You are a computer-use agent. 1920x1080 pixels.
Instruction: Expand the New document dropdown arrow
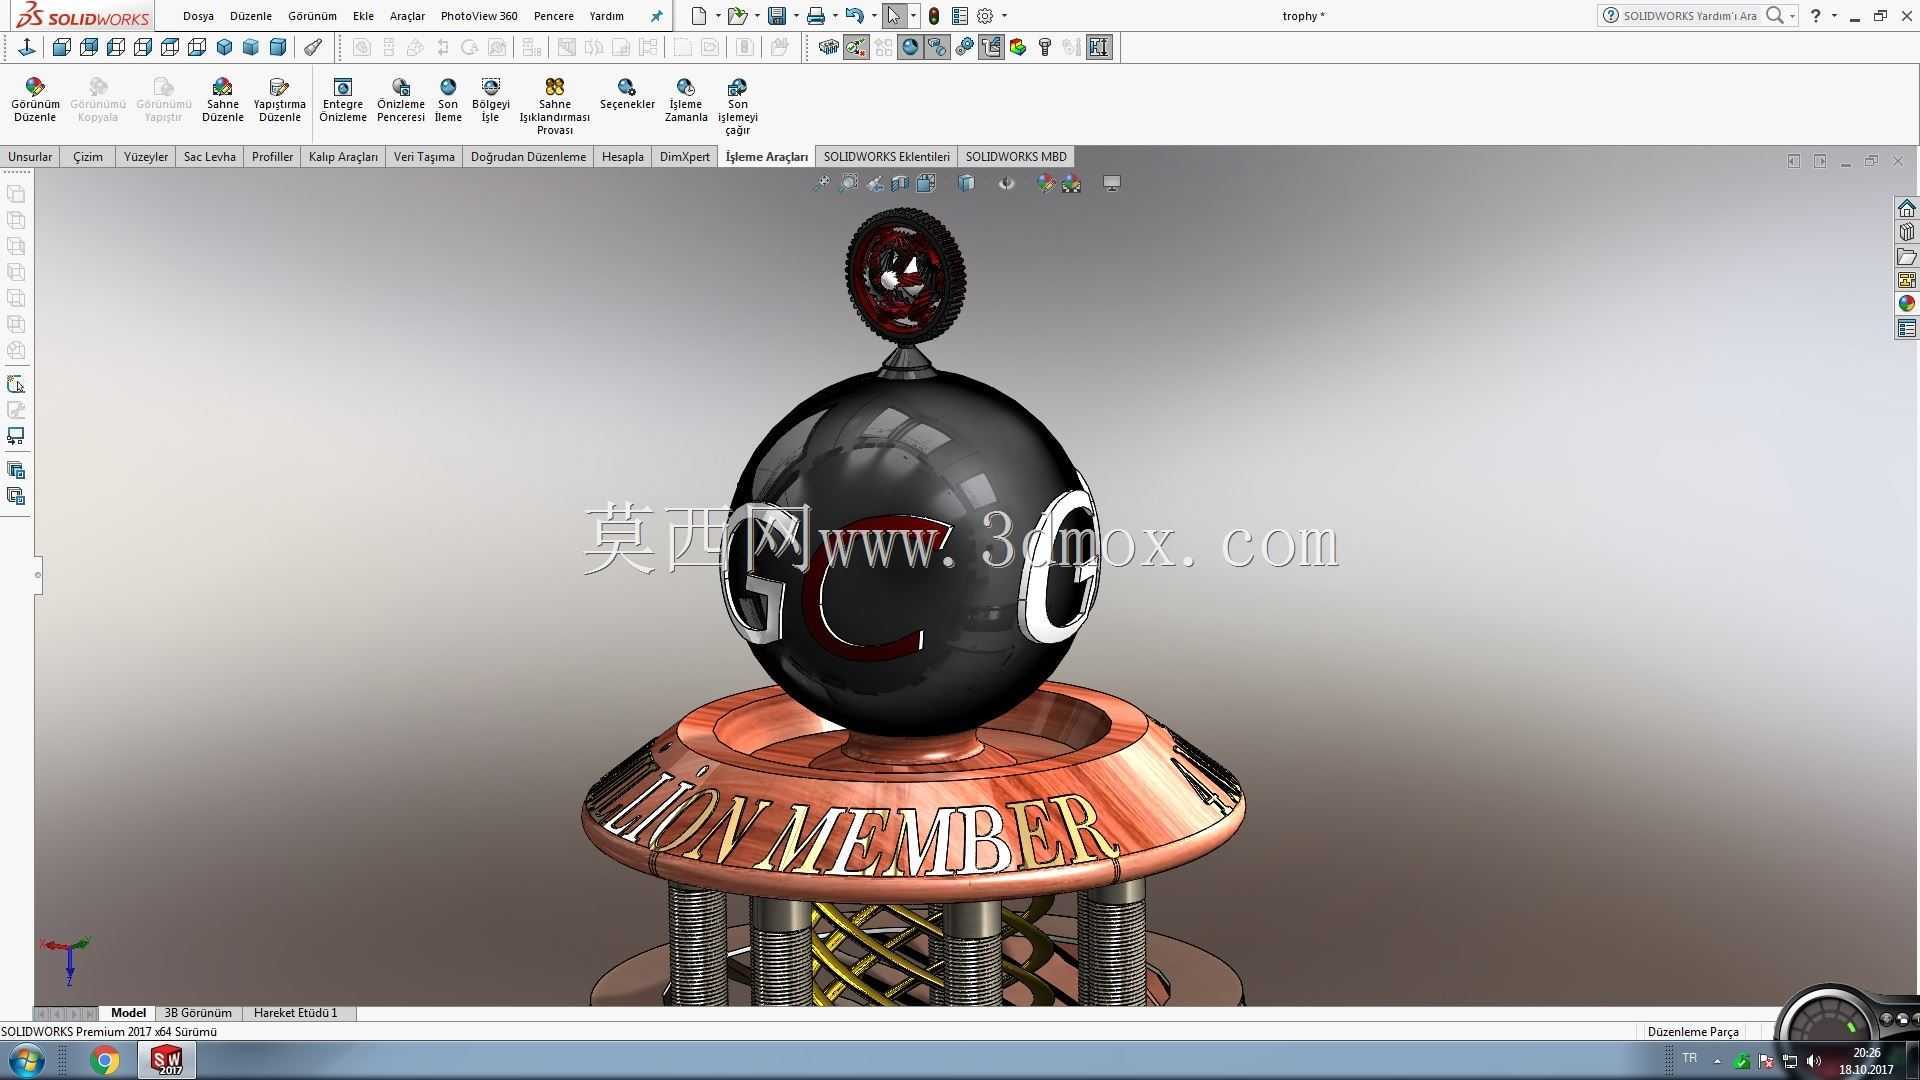click(x=718, y=16)
